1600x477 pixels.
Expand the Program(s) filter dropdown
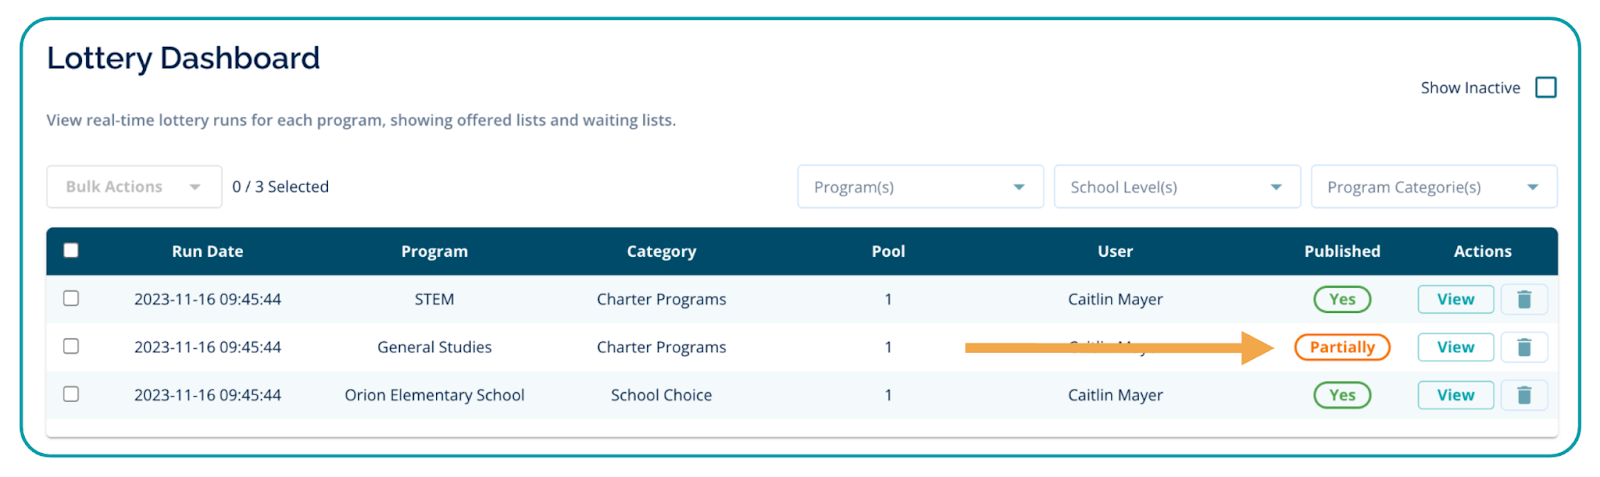[920, 187]
